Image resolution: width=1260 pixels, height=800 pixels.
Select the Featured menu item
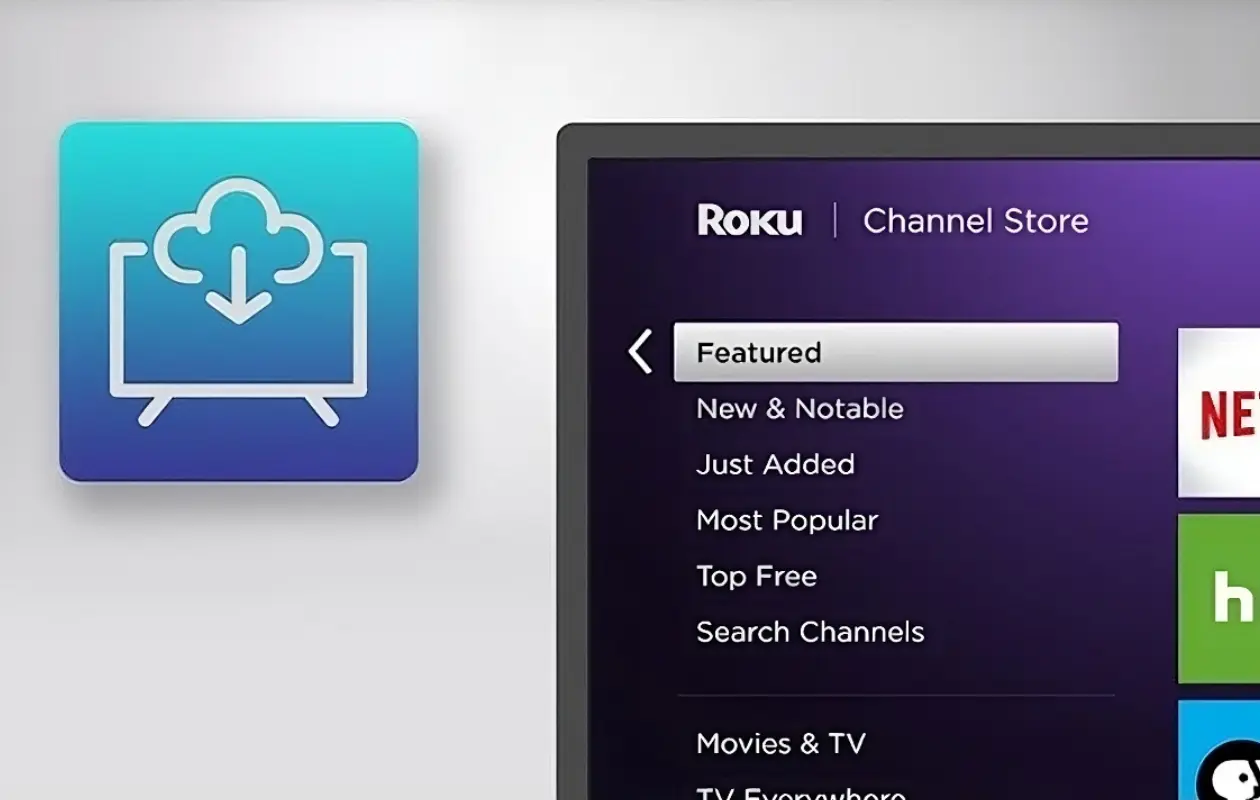pyautogui.click(x=896, y=352)
